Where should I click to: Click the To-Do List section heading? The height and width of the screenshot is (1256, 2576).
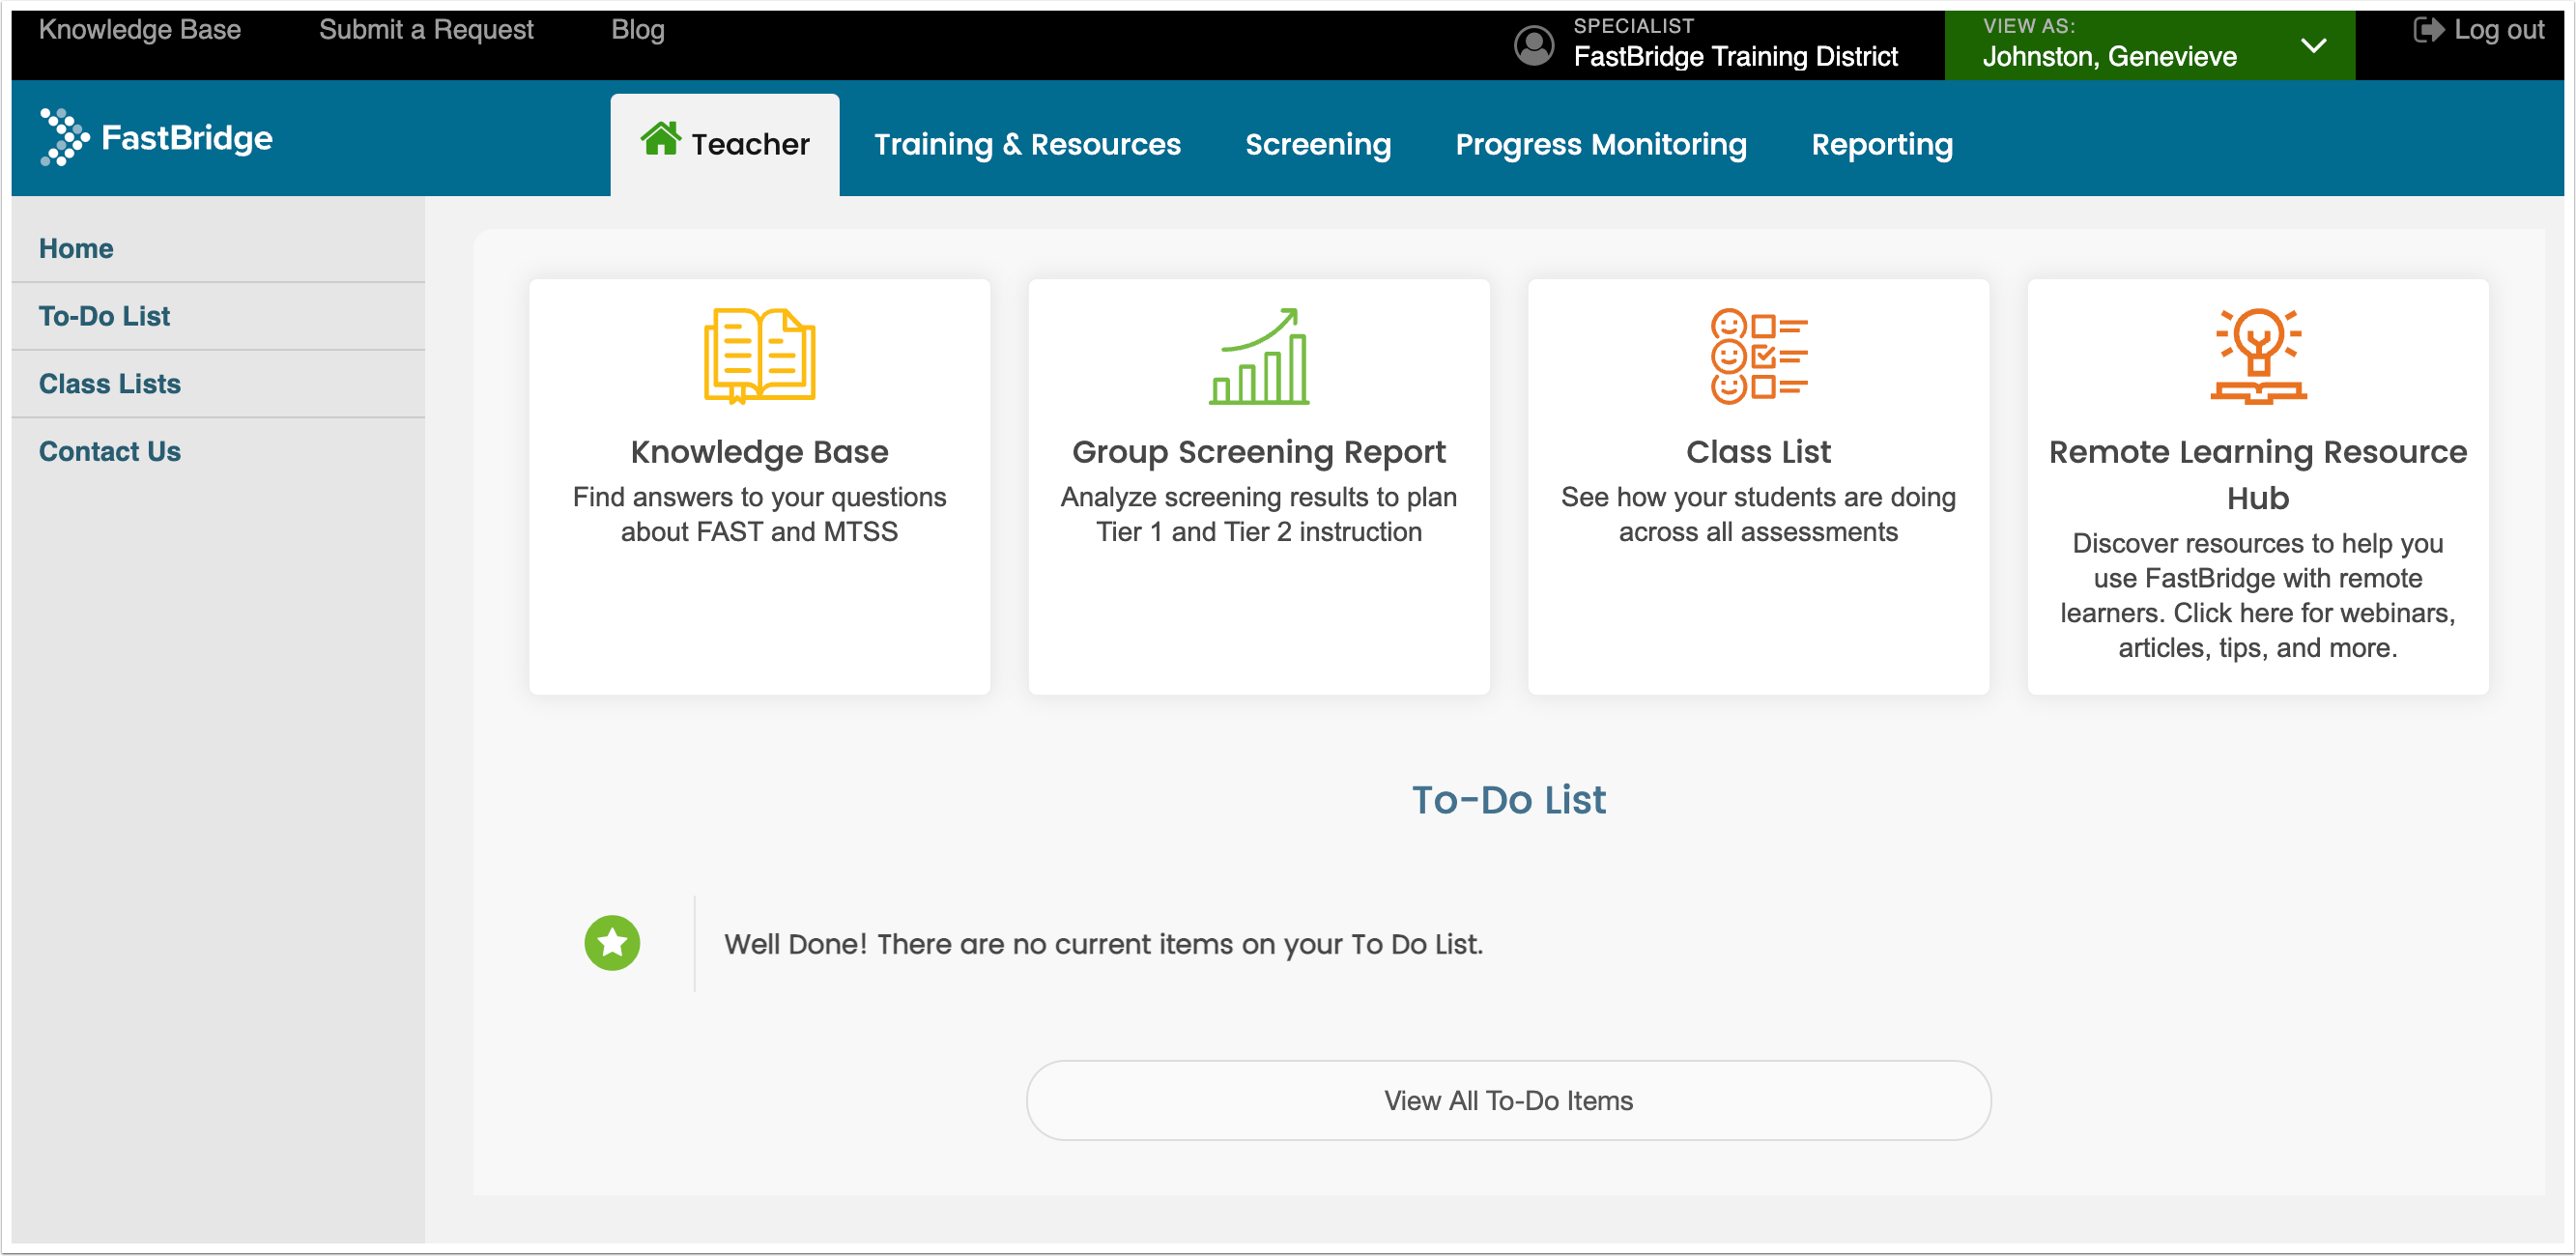1508,799
